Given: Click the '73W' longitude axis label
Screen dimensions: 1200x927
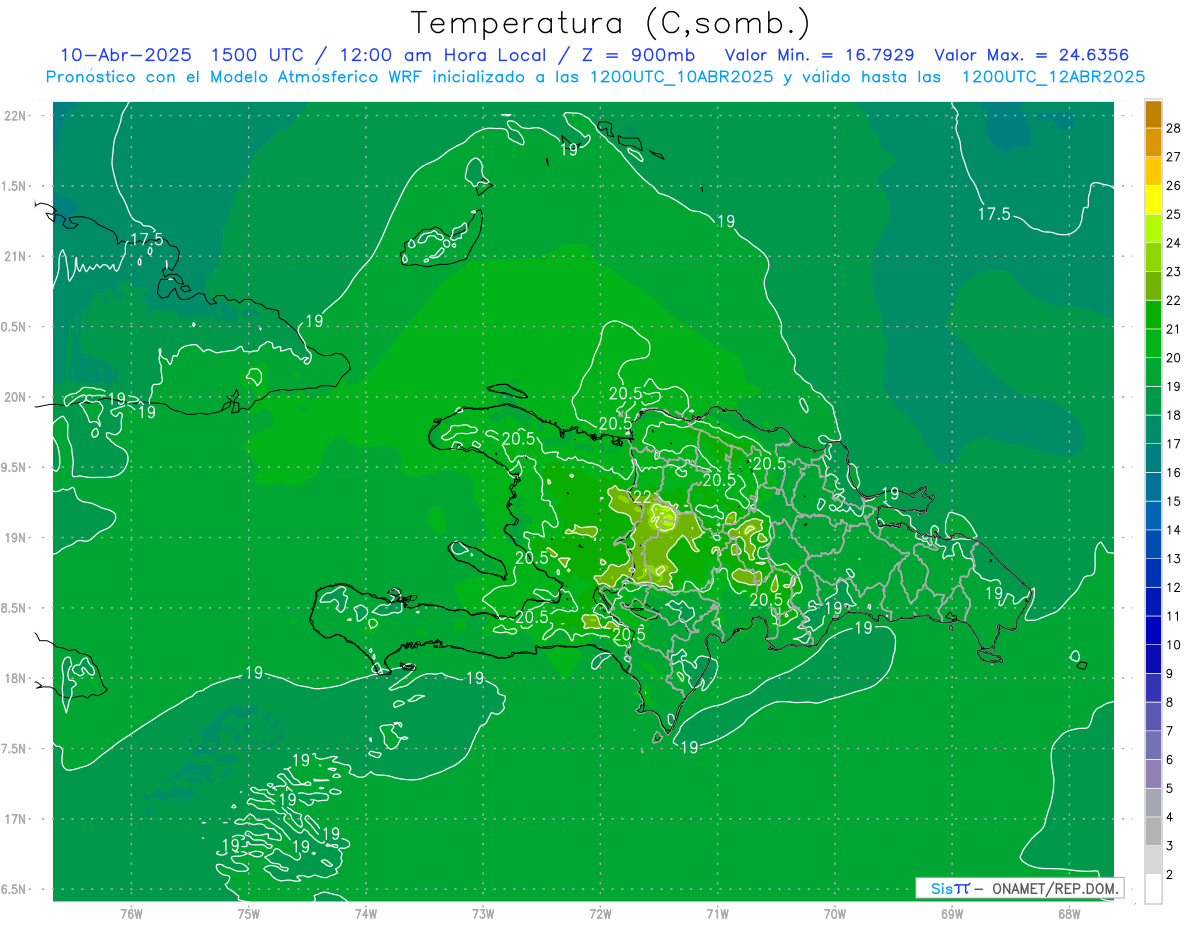Looking at the screenshot, I should 483,914.
